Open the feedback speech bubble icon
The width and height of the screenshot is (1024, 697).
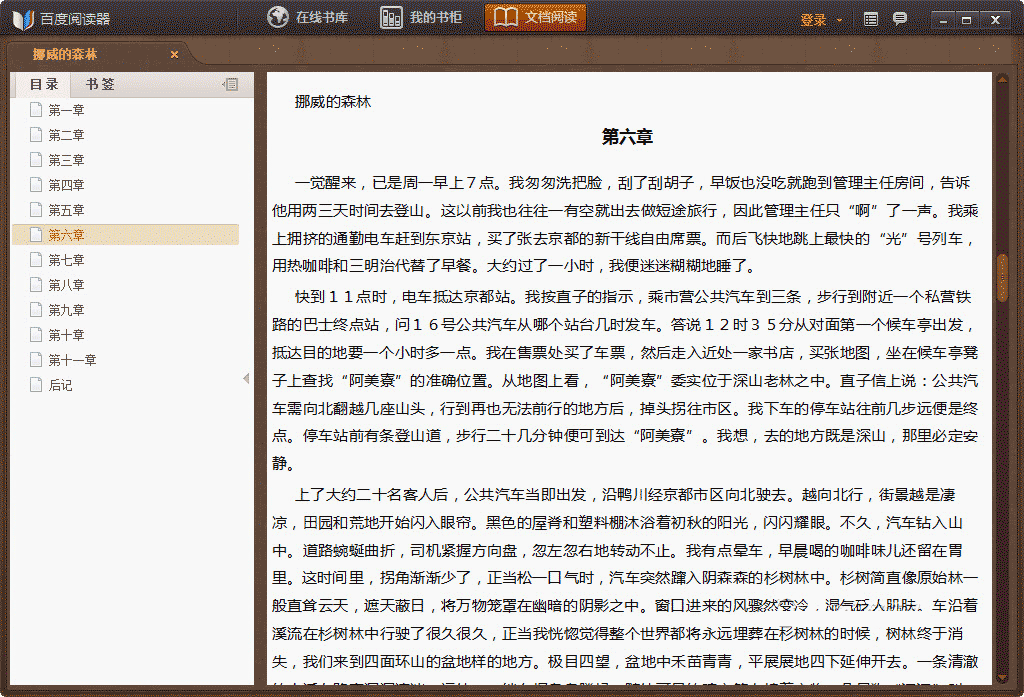(x=900, y=19)
